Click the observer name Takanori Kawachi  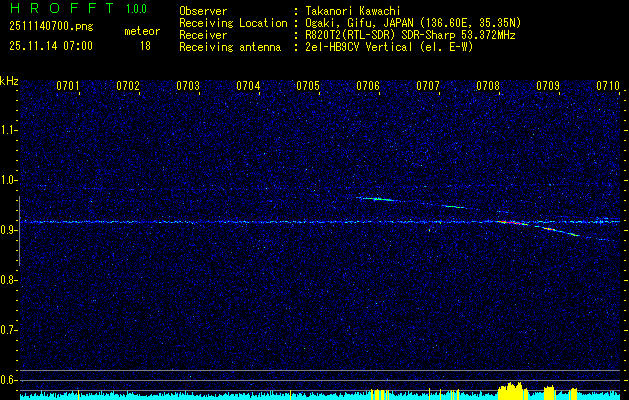tap(353, 11)
